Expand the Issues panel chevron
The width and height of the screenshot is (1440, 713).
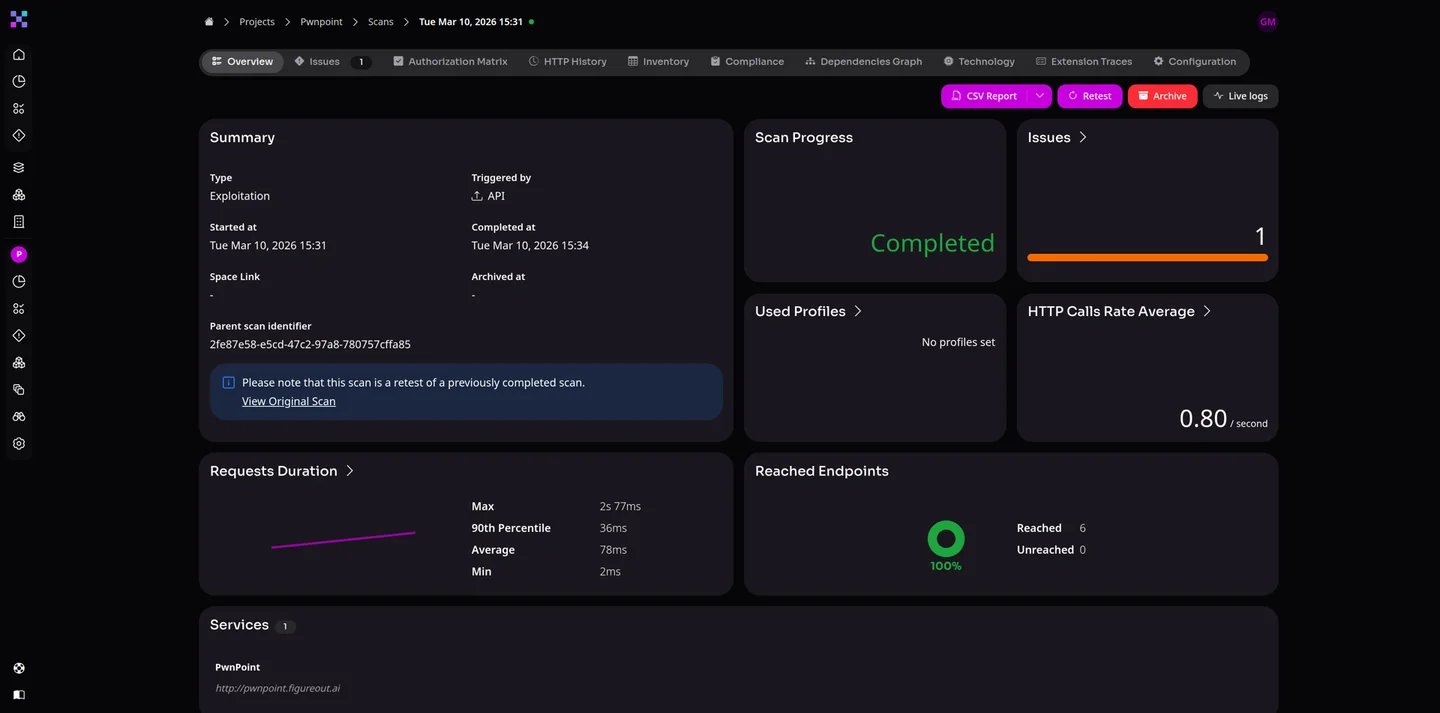1083,137
